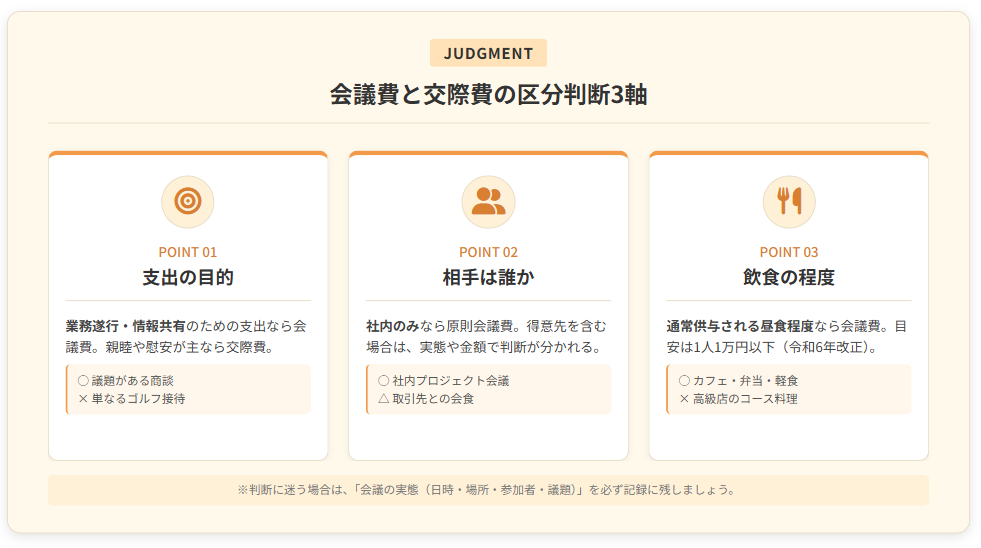The image size is (981, 548).
Task: Click the bold text 業務遂行・情報共有
Action: click(x=126, y=326)
